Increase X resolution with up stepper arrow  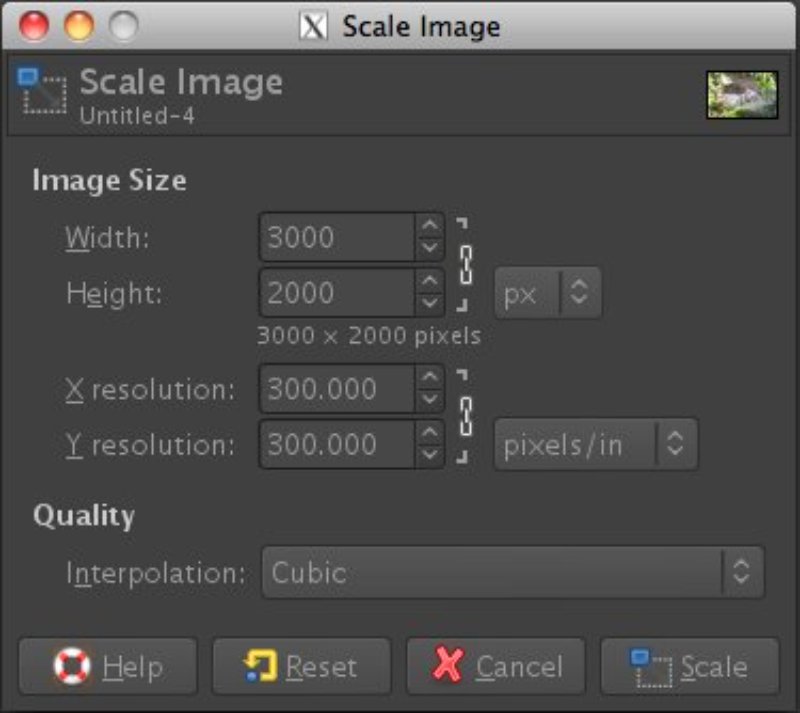[x=430, y=379]
